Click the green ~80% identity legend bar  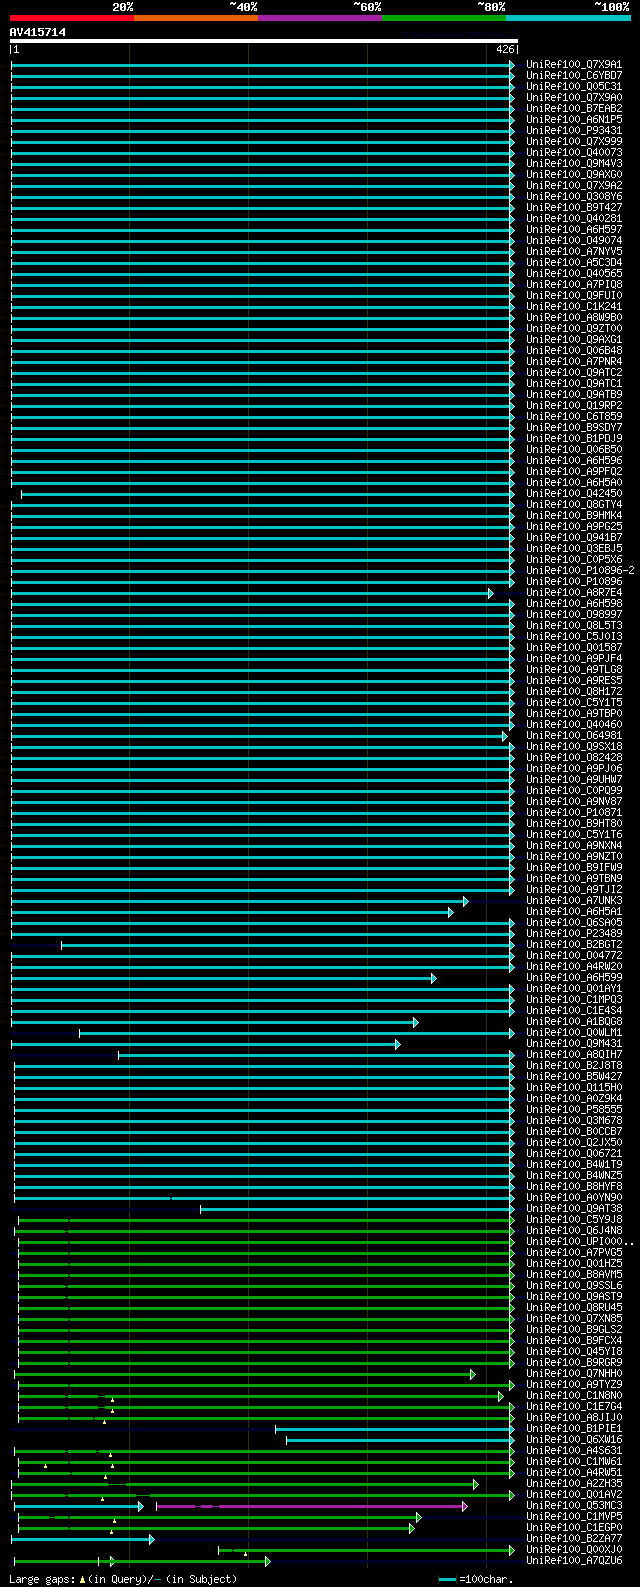[444, 18]
